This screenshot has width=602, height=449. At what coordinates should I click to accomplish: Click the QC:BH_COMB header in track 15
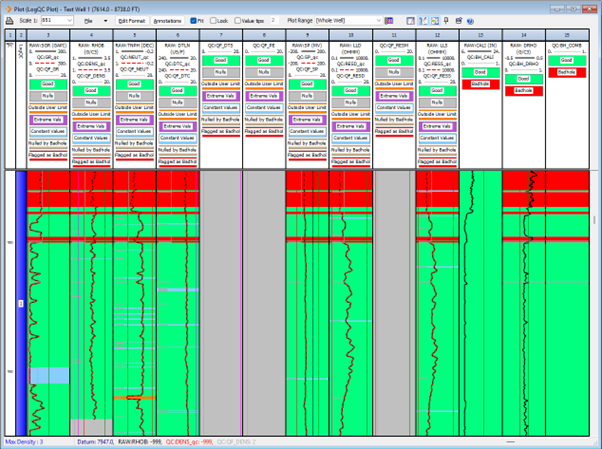coord(567,45)
